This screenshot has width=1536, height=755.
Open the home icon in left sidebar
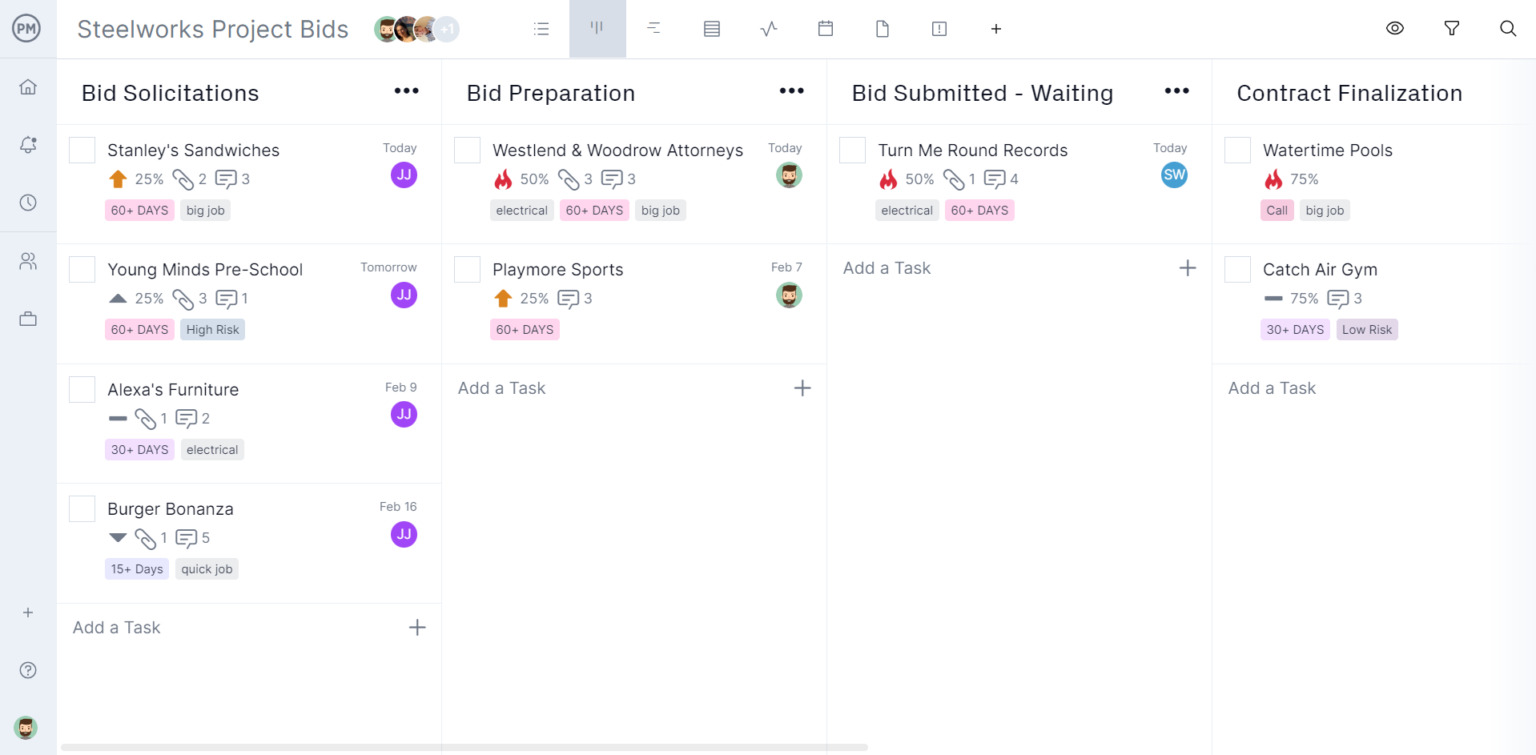point(28,87)
